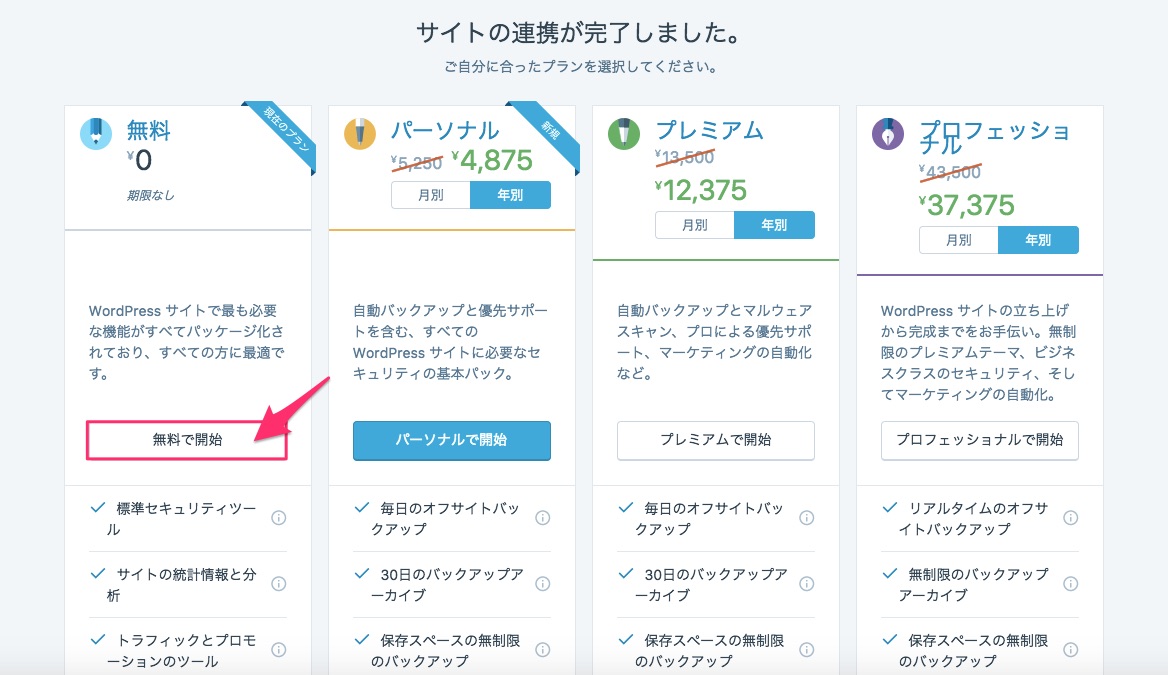The width and height of the screenshot is (1168, 675).
Task: Click the プロフェッショナルで開始 button
Action: pyautogui.click(x=980, y=440)
